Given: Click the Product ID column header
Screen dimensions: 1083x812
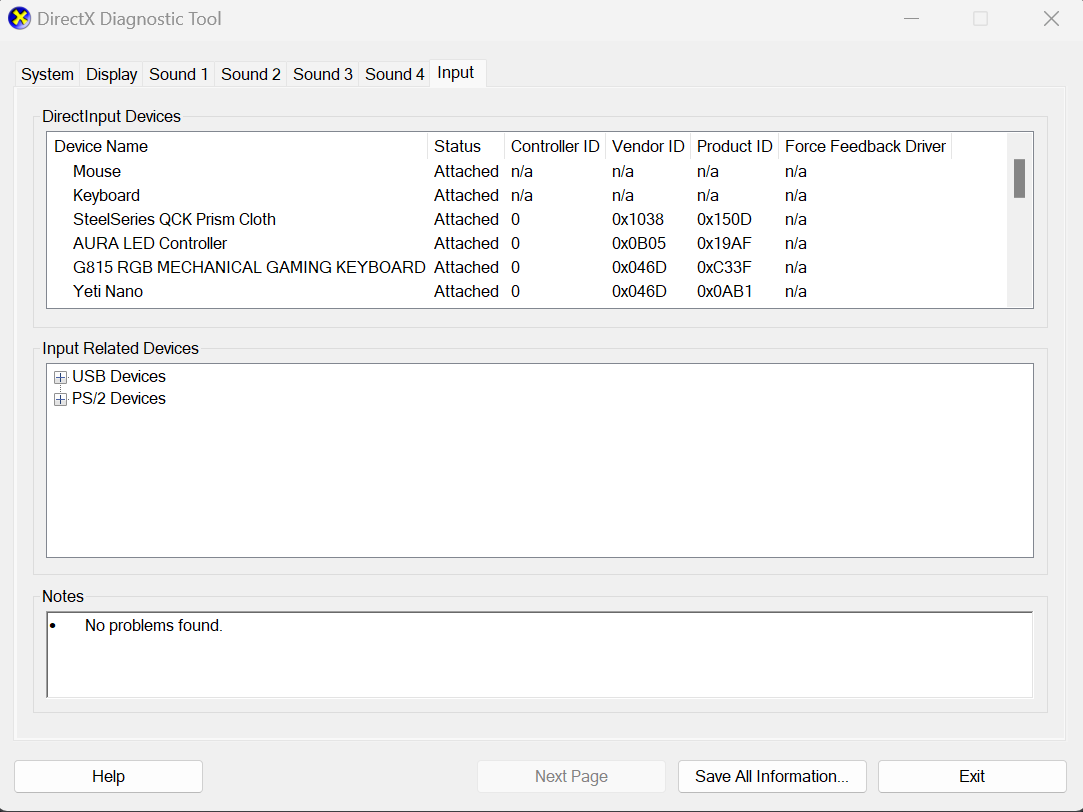Looking at the screenshot, I should click(734, 146).
